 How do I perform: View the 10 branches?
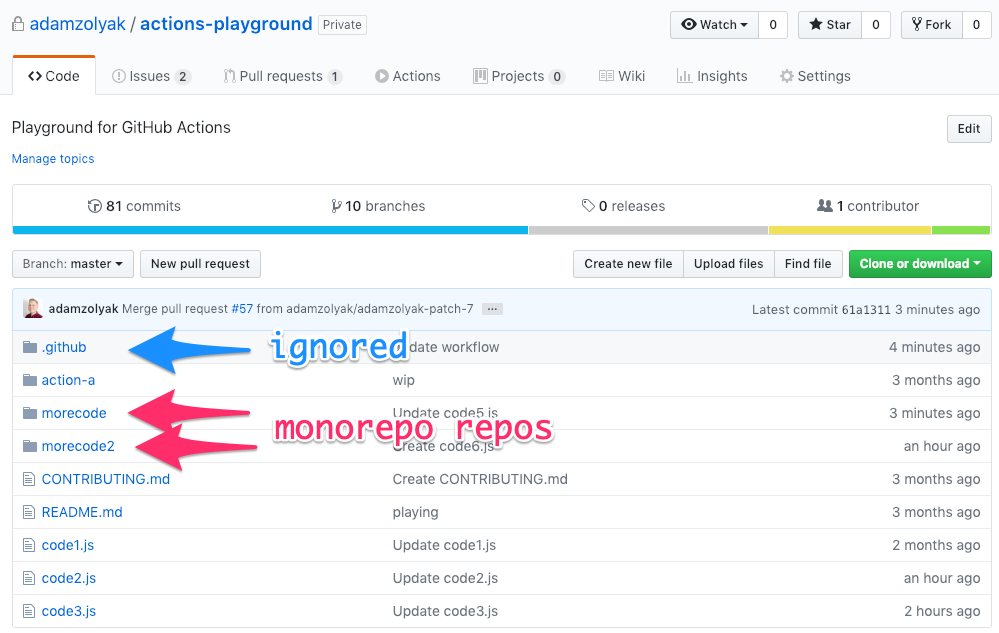click(x=378, y=206)
